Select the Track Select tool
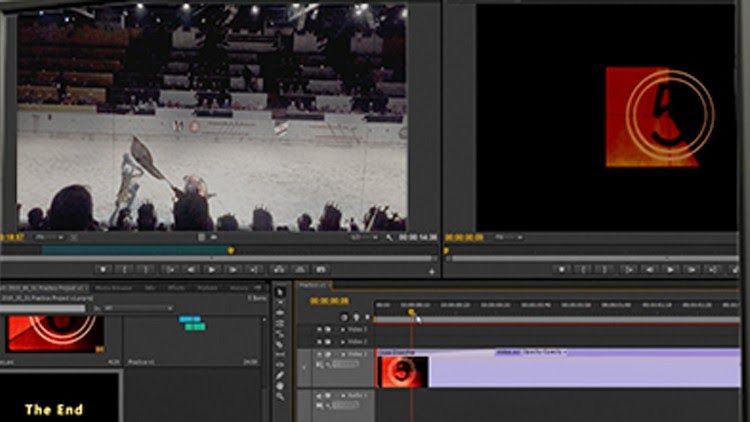This screenshot has width=750, height=422. pos(280,303)
